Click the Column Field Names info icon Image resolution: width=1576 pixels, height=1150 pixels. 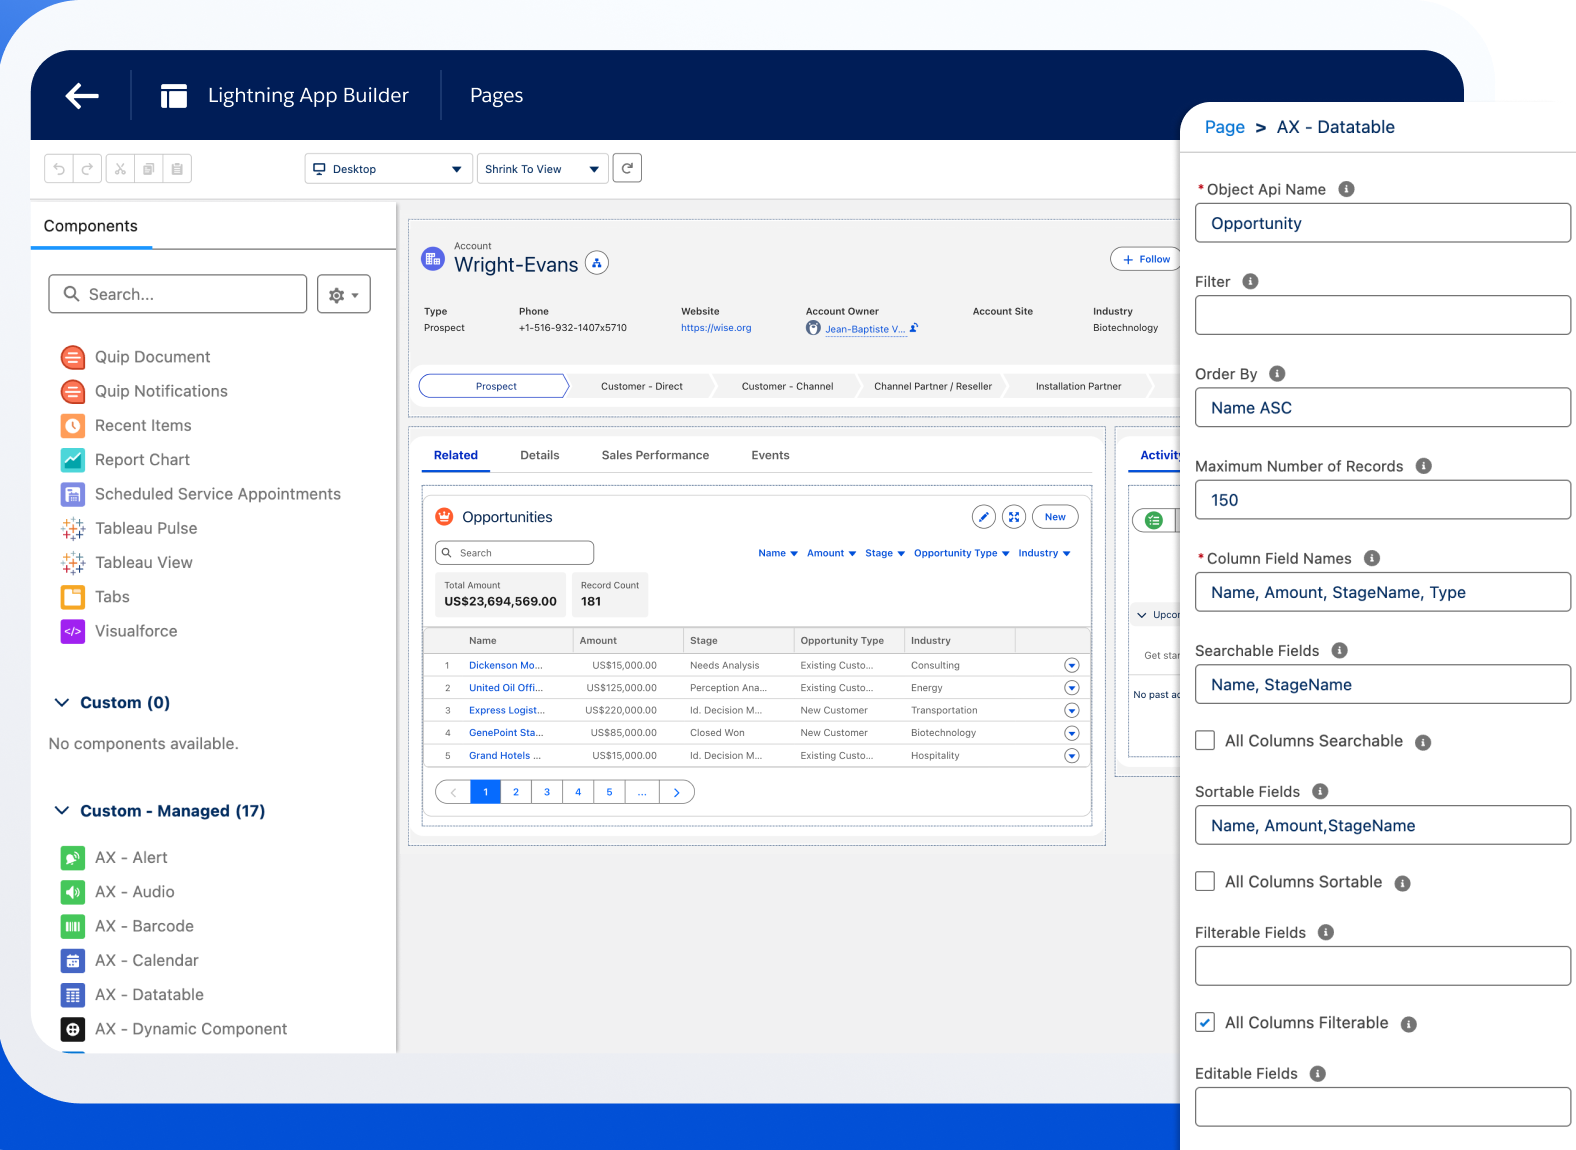point(1372,558)
